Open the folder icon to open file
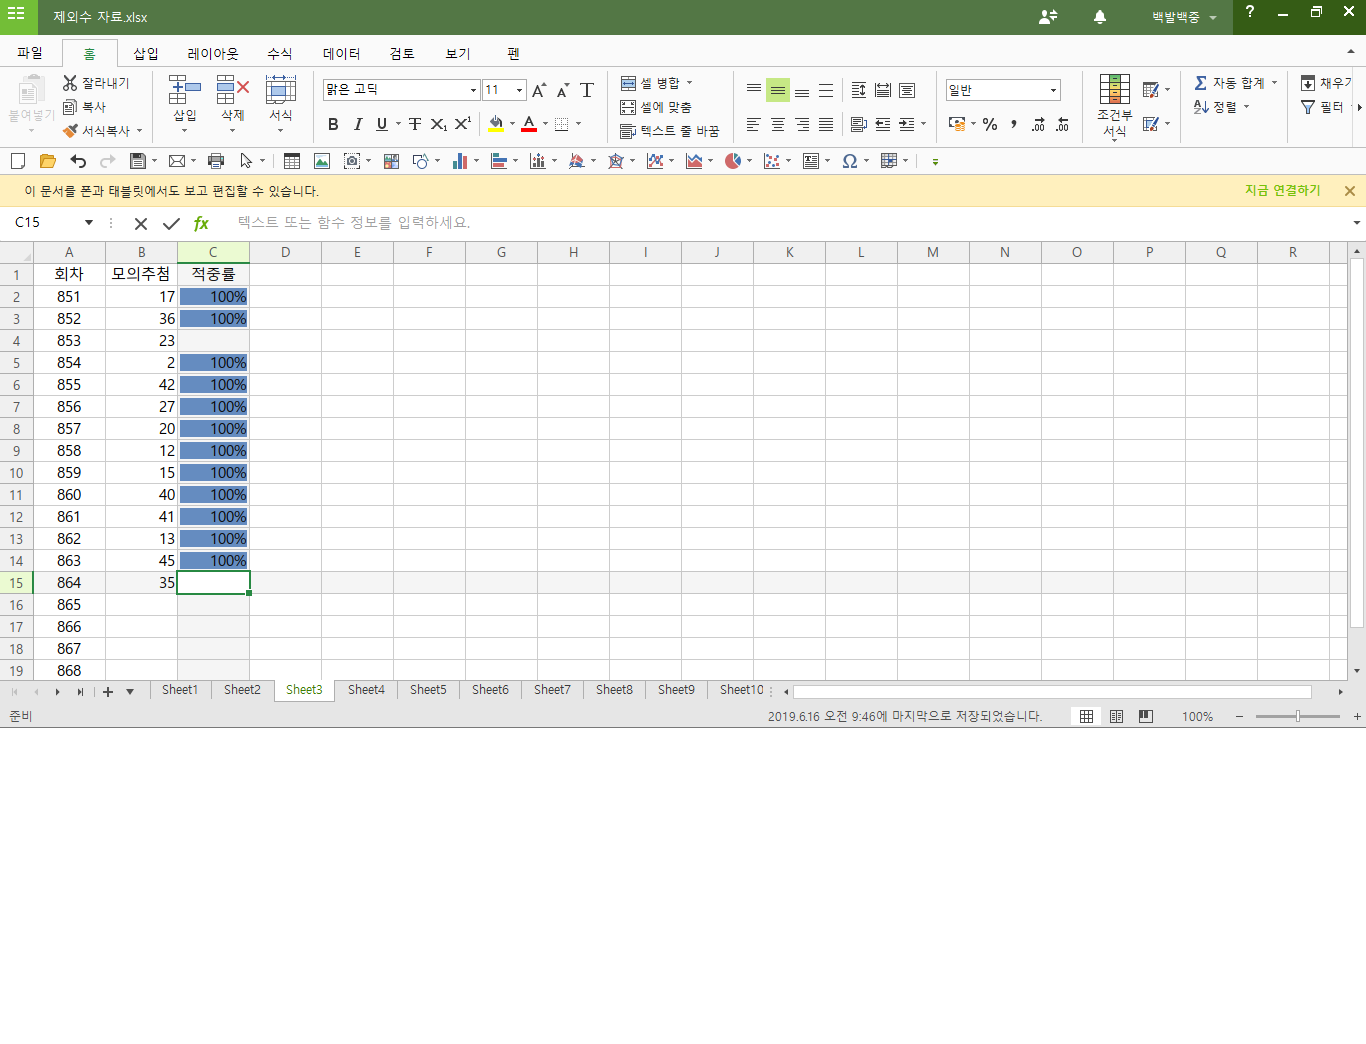This screenshot has height=1044, width=1366. tap(47, 161)
